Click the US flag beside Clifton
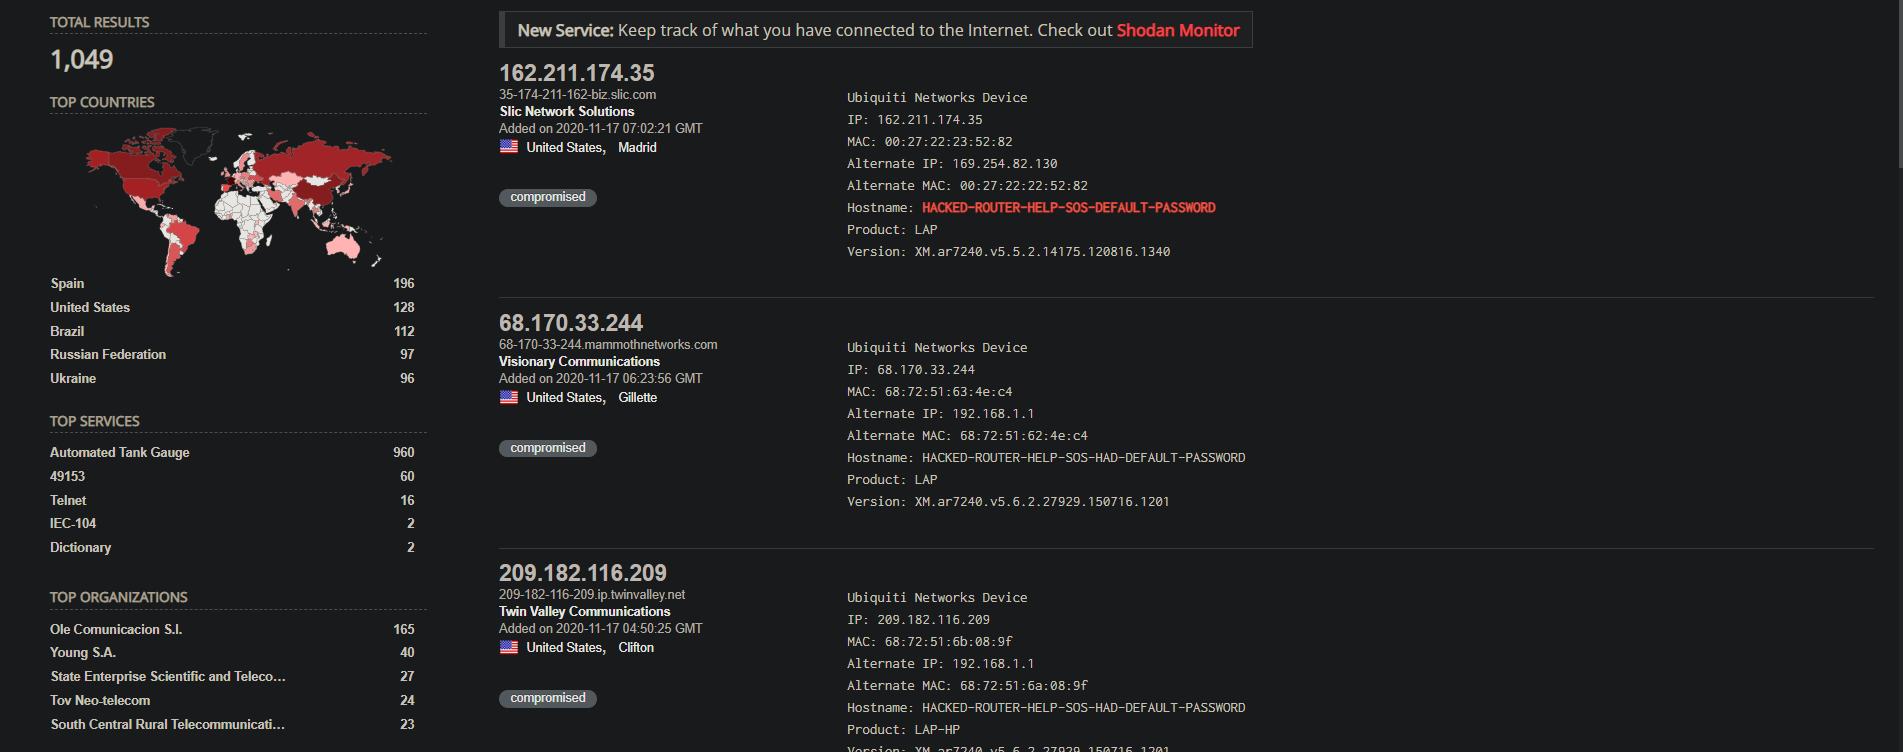This screenshot has width=1903, height=752. (x=509, y=647)
